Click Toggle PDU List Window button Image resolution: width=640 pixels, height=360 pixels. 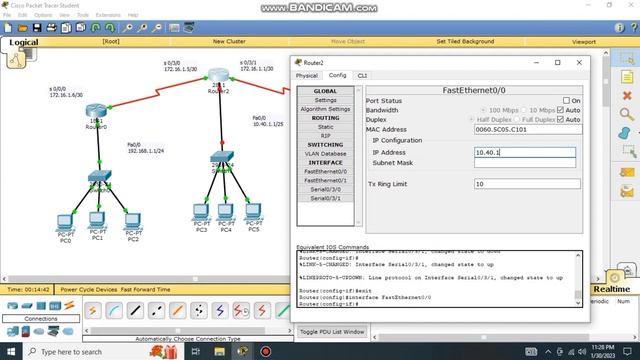coord(332,332)
